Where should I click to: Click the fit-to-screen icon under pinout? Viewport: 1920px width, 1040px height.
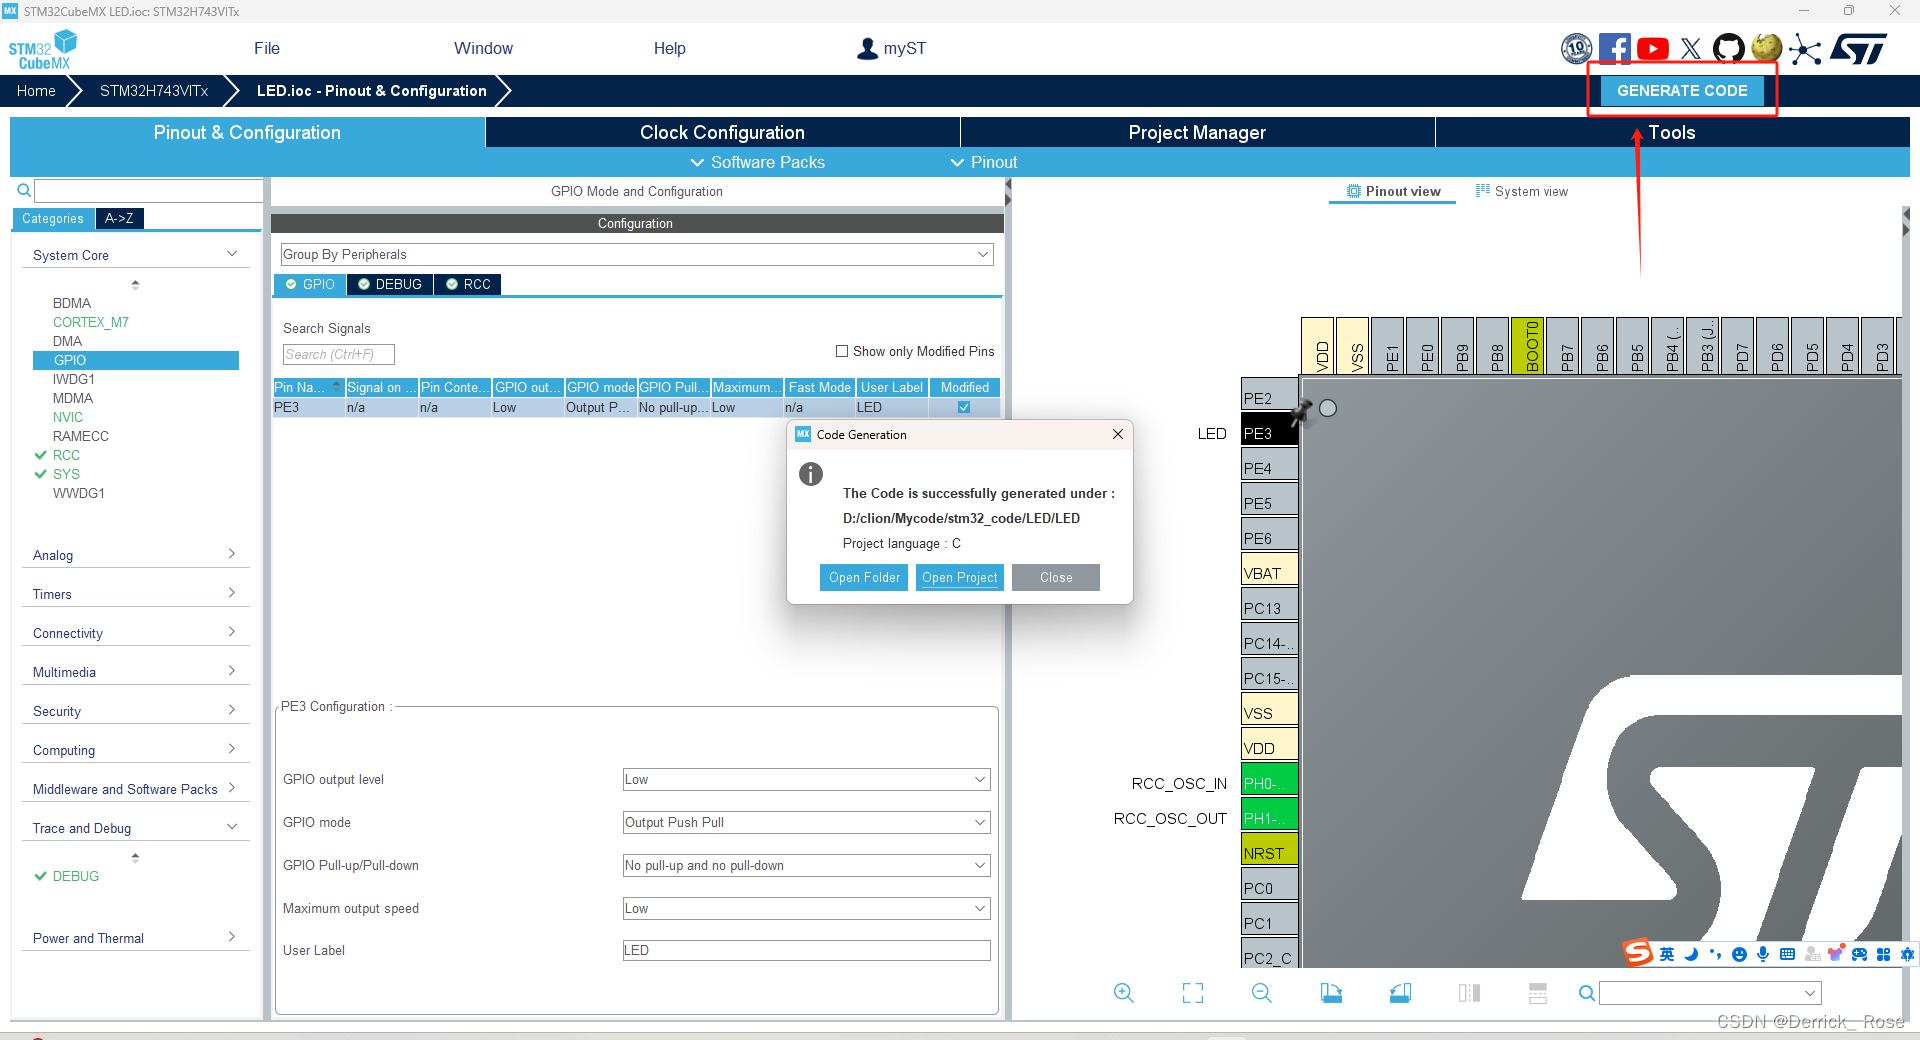pyautogui.click(x=1193, y=993)
